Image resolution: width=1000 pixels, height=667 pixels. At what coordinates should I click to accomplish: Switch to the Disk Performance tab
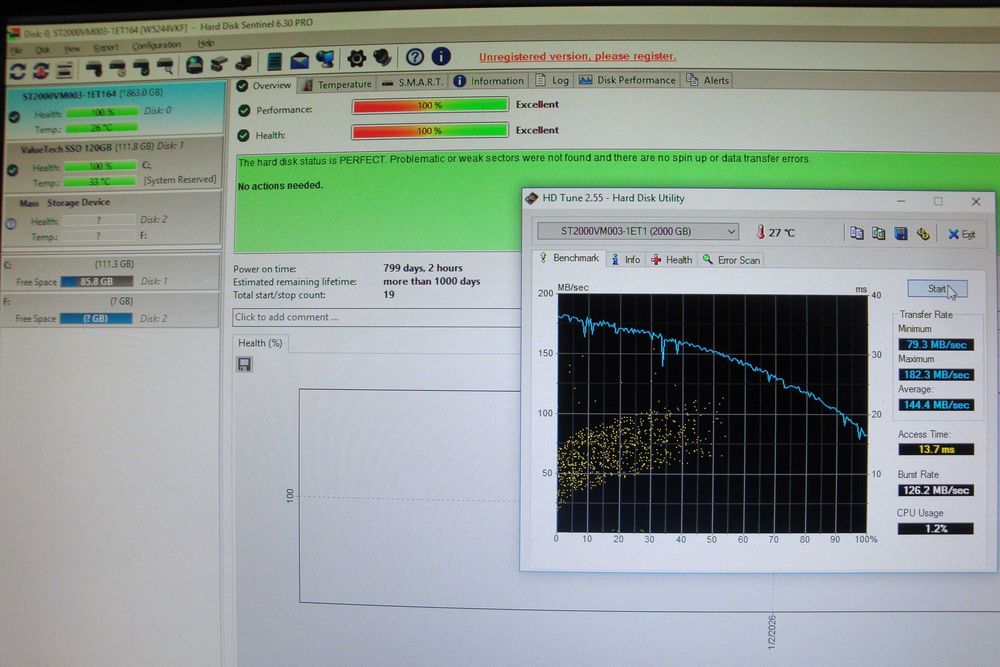pyautogui.click(x=628, y=80)
